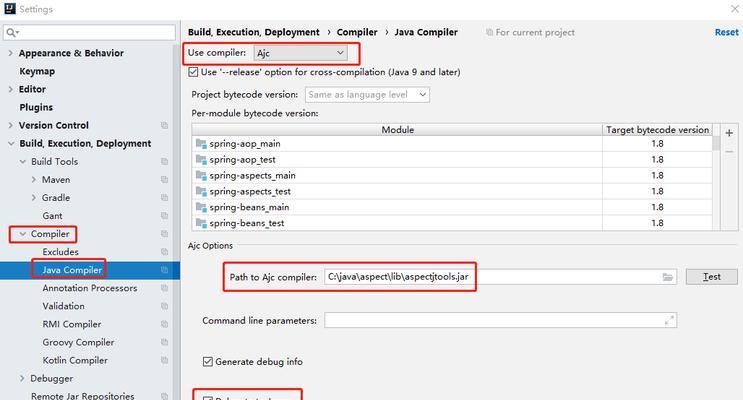Click the spring-beans_test module folder icon
743x400 pixels.
(x=201, y=223)
